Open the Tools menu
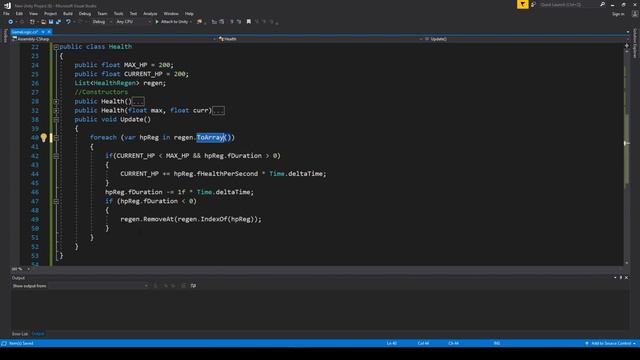The image size is (640, 360). tap(118, 14)
